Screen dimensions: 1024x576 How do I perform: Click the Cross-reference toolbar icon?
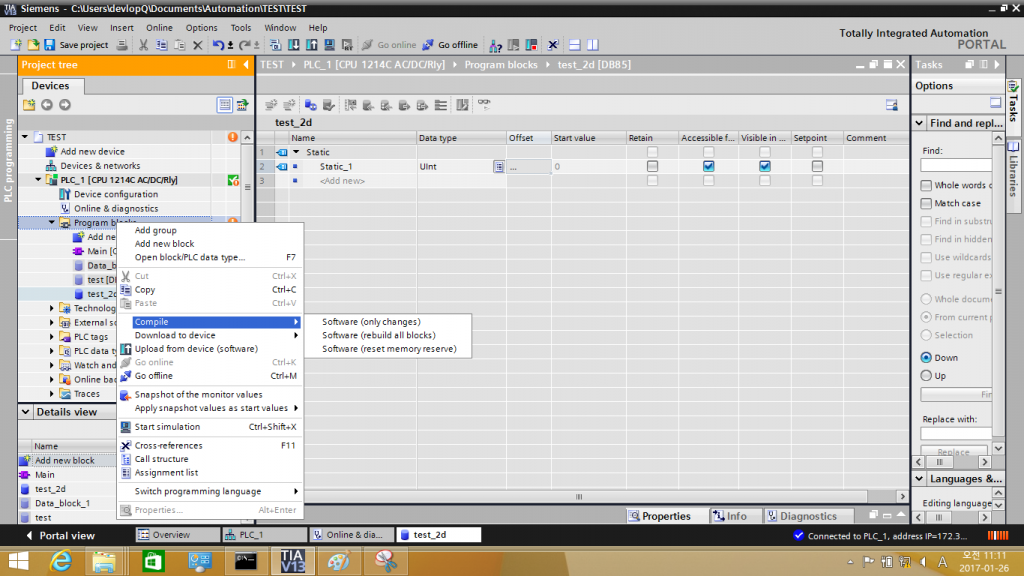tap(553, 45)
